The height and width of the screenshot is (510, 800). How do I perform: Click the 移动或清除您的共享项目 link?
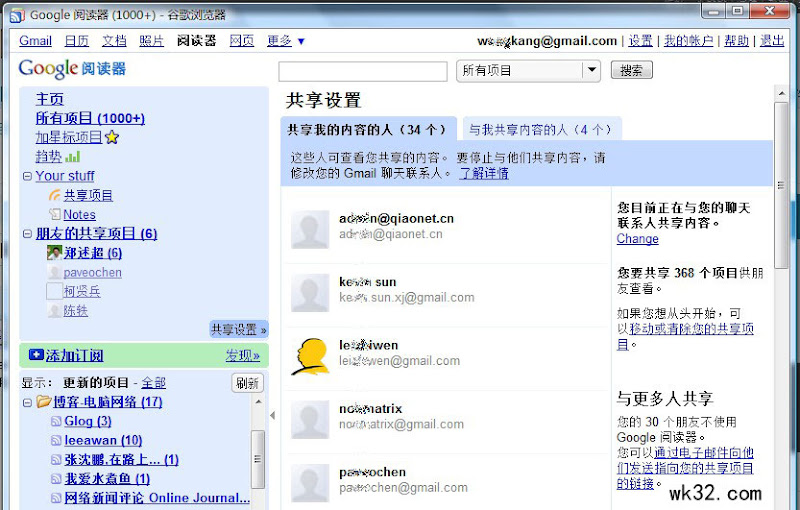(691, 329)
